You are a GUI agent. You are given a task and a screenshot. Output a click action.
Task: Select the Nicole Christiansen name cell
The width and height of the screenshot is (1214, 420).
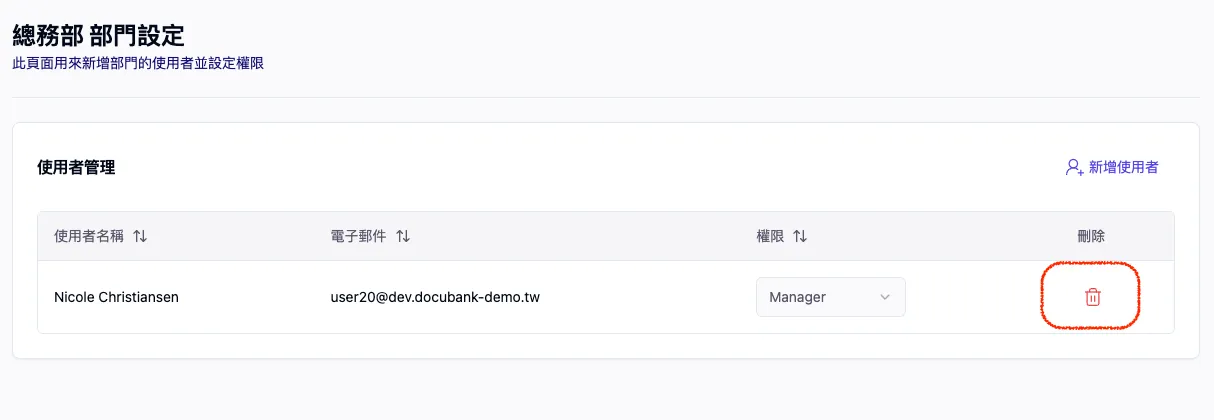click(x=116, y=297)
